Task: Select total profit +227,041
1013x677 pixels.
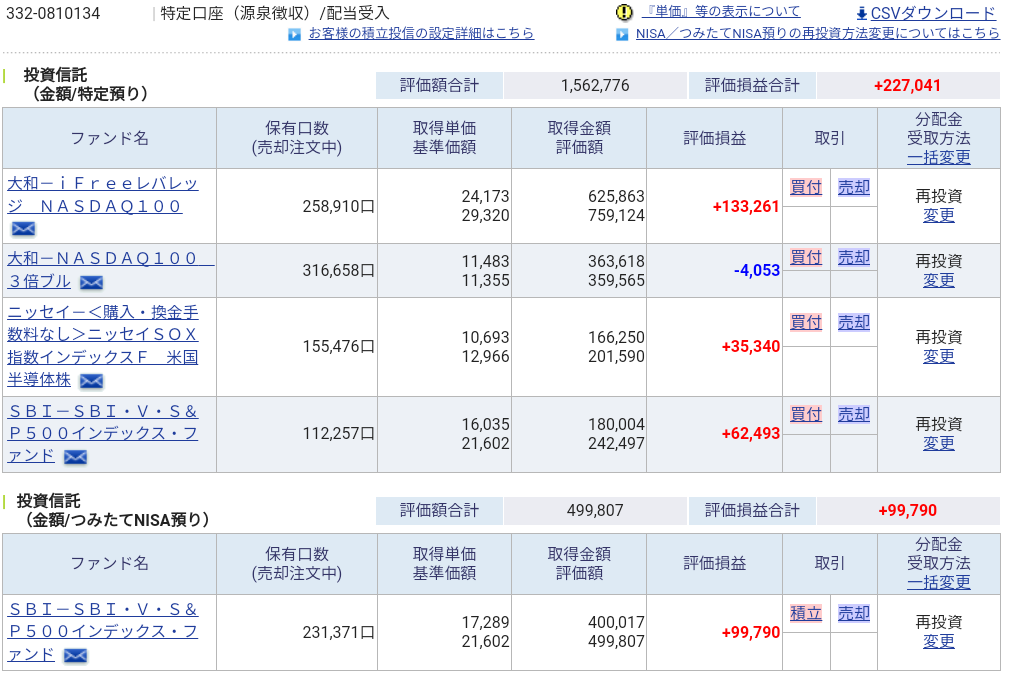Action: (x=907, y=85)
